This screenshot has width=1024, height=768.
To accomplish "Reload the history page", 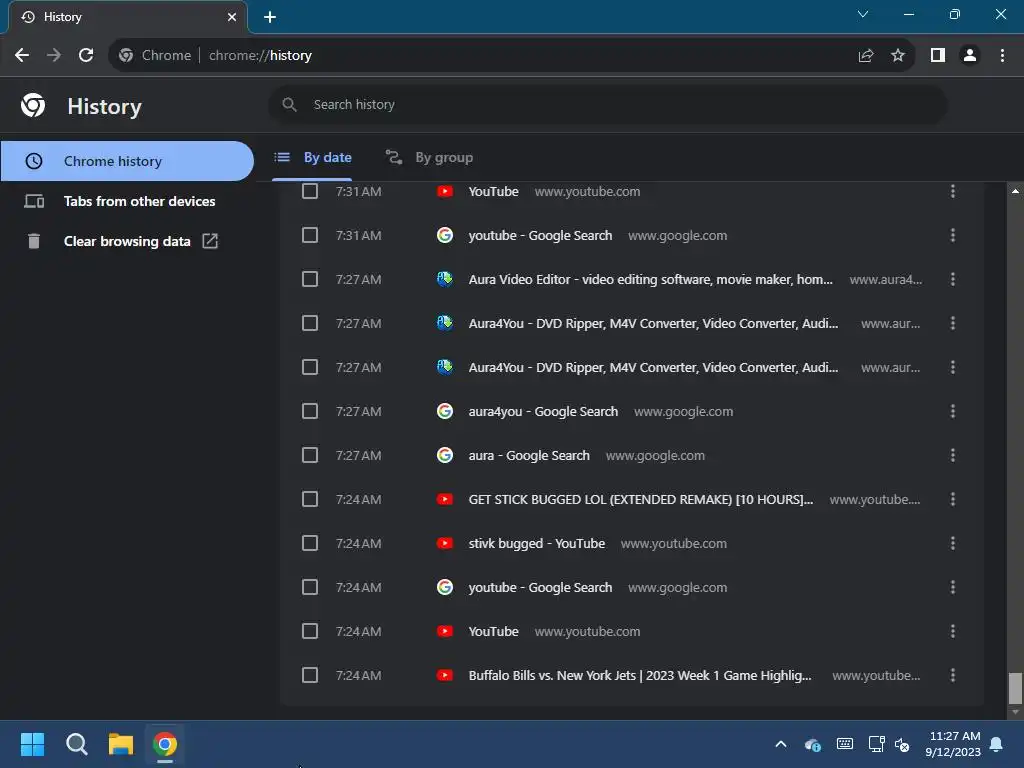I will click(x=86, y=56).
